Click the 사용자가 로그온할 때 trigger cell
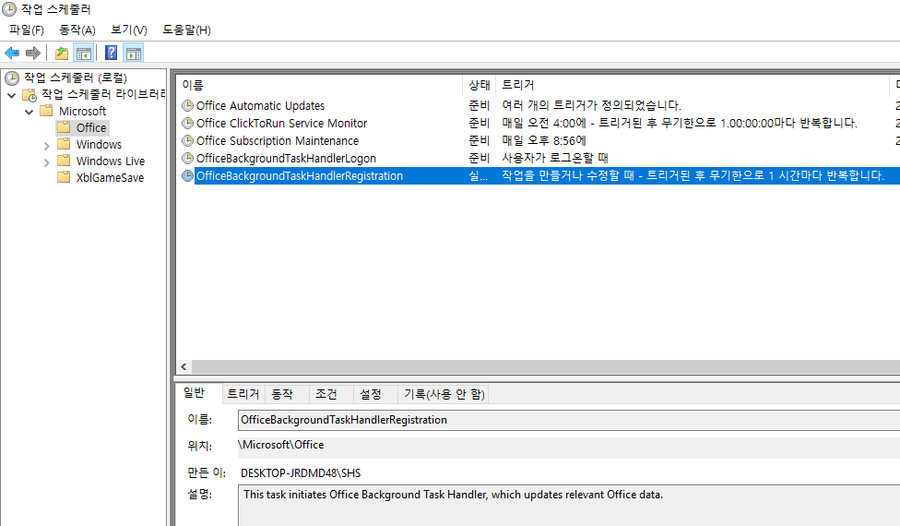The image size is (900, 526). [x=554, y=158]
